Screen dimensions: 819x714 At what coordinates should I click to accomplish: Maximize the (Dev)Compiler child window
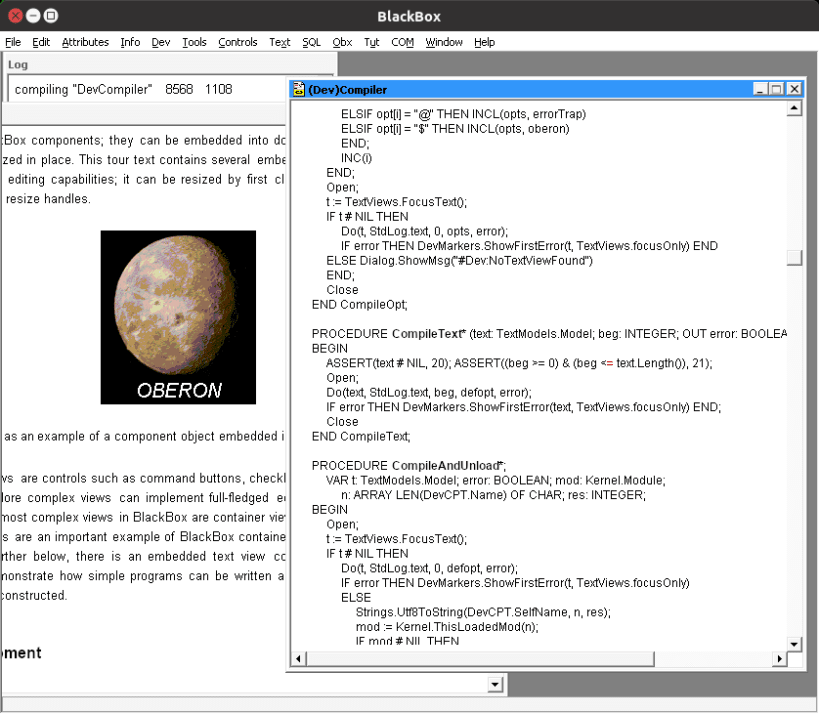[x=777, y=89]
